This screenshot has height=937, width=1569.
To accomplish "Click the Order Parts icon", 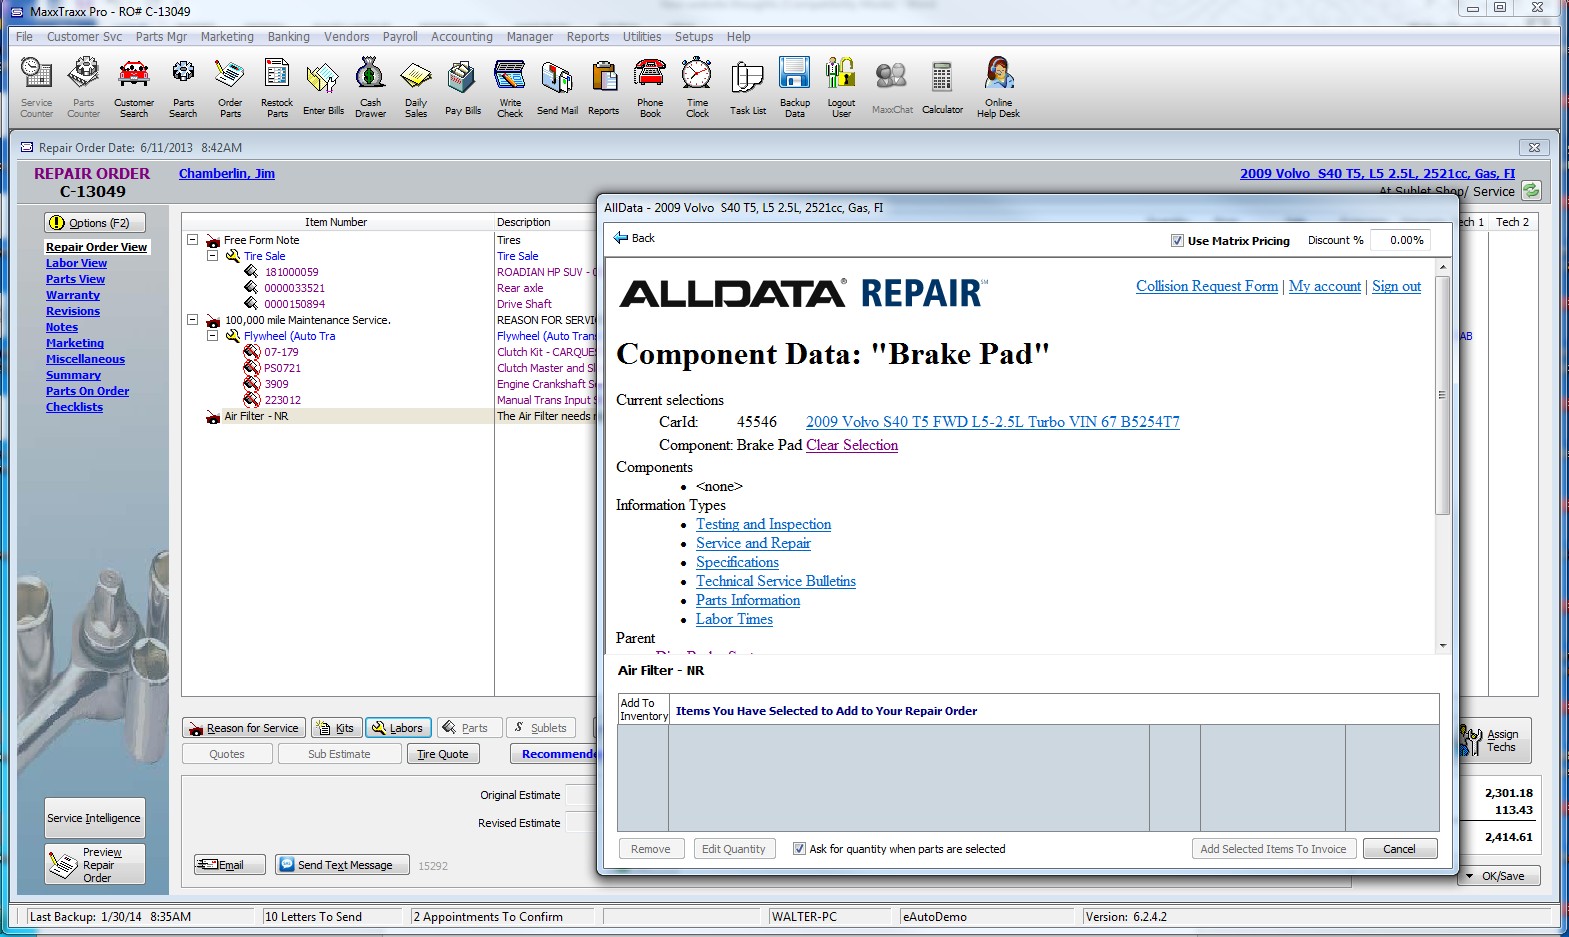I will pyautogui.click(x=230, y=88).
